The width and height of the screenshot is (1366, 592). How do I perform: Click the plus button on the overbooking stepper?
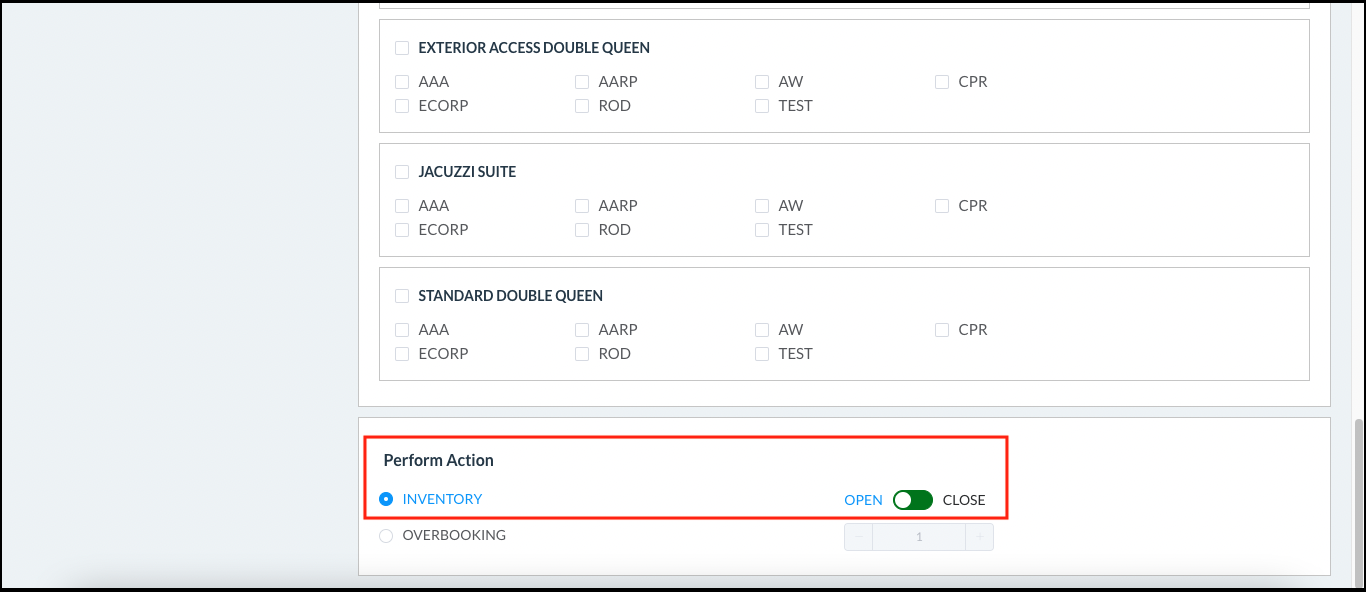click(x=980, y=536)
